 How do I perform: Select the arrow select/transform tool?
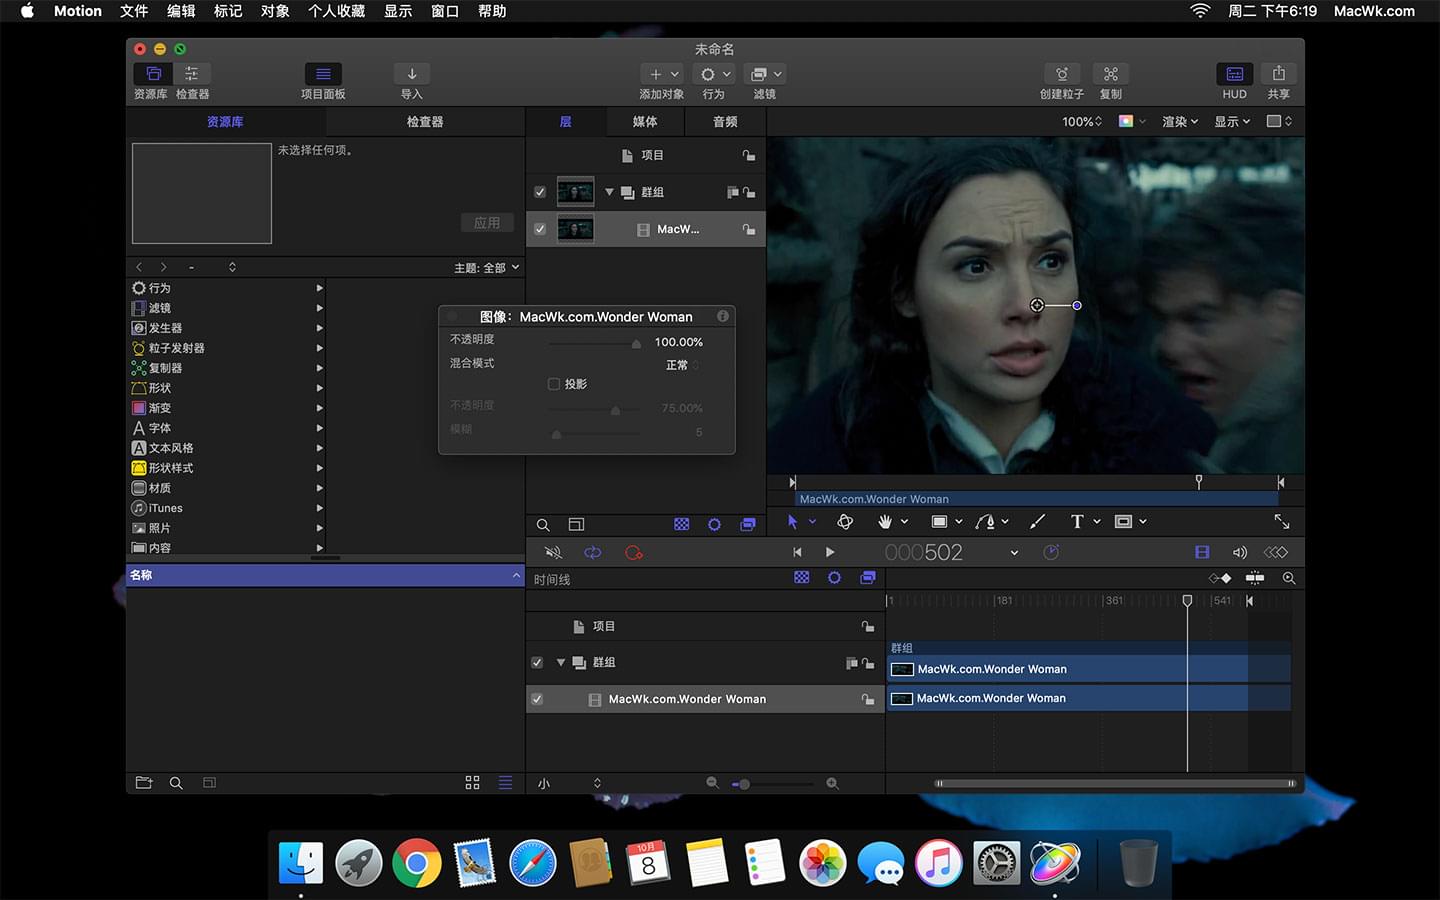tap(793, 522)
